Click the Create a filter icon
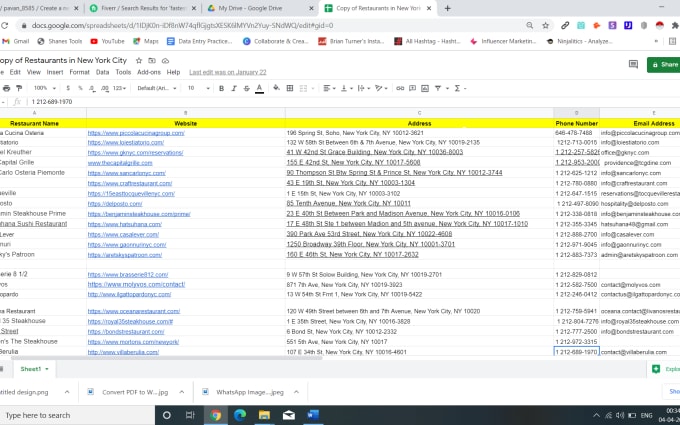Image resolution: width=680 pixels, height=425 pixels. (438, 88)
